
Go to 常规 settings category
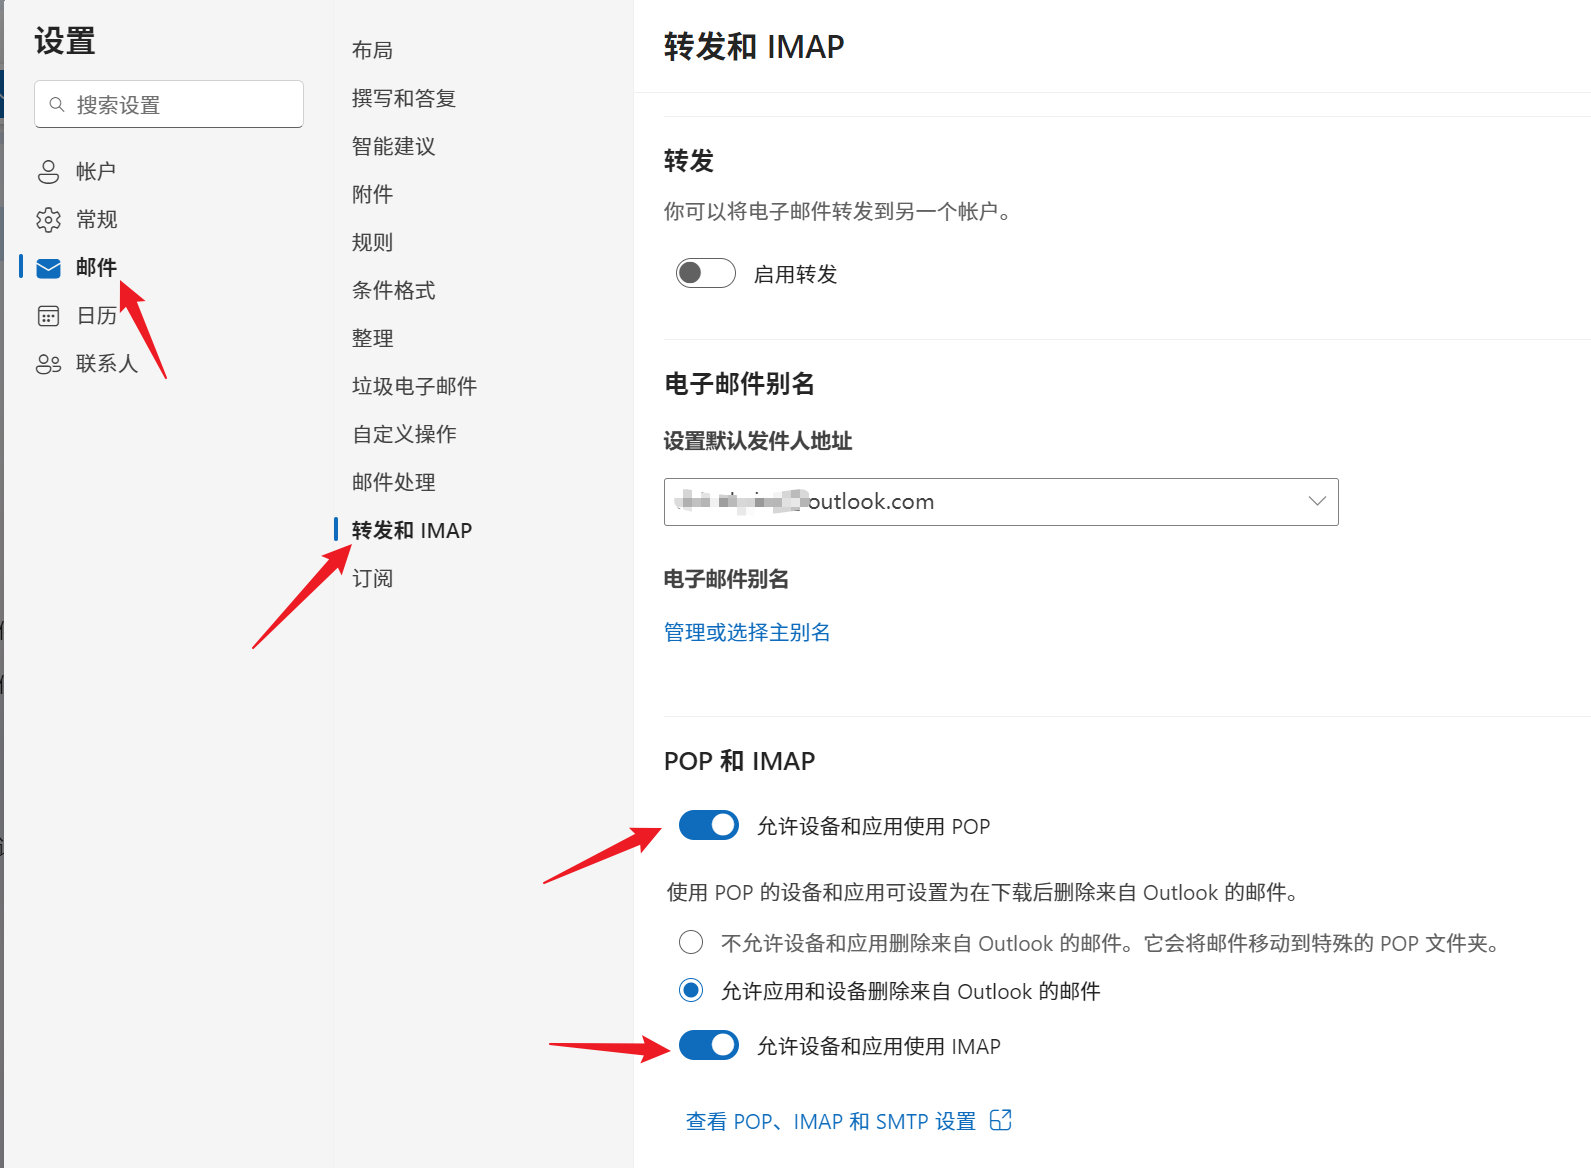click(x=97, y=220)
